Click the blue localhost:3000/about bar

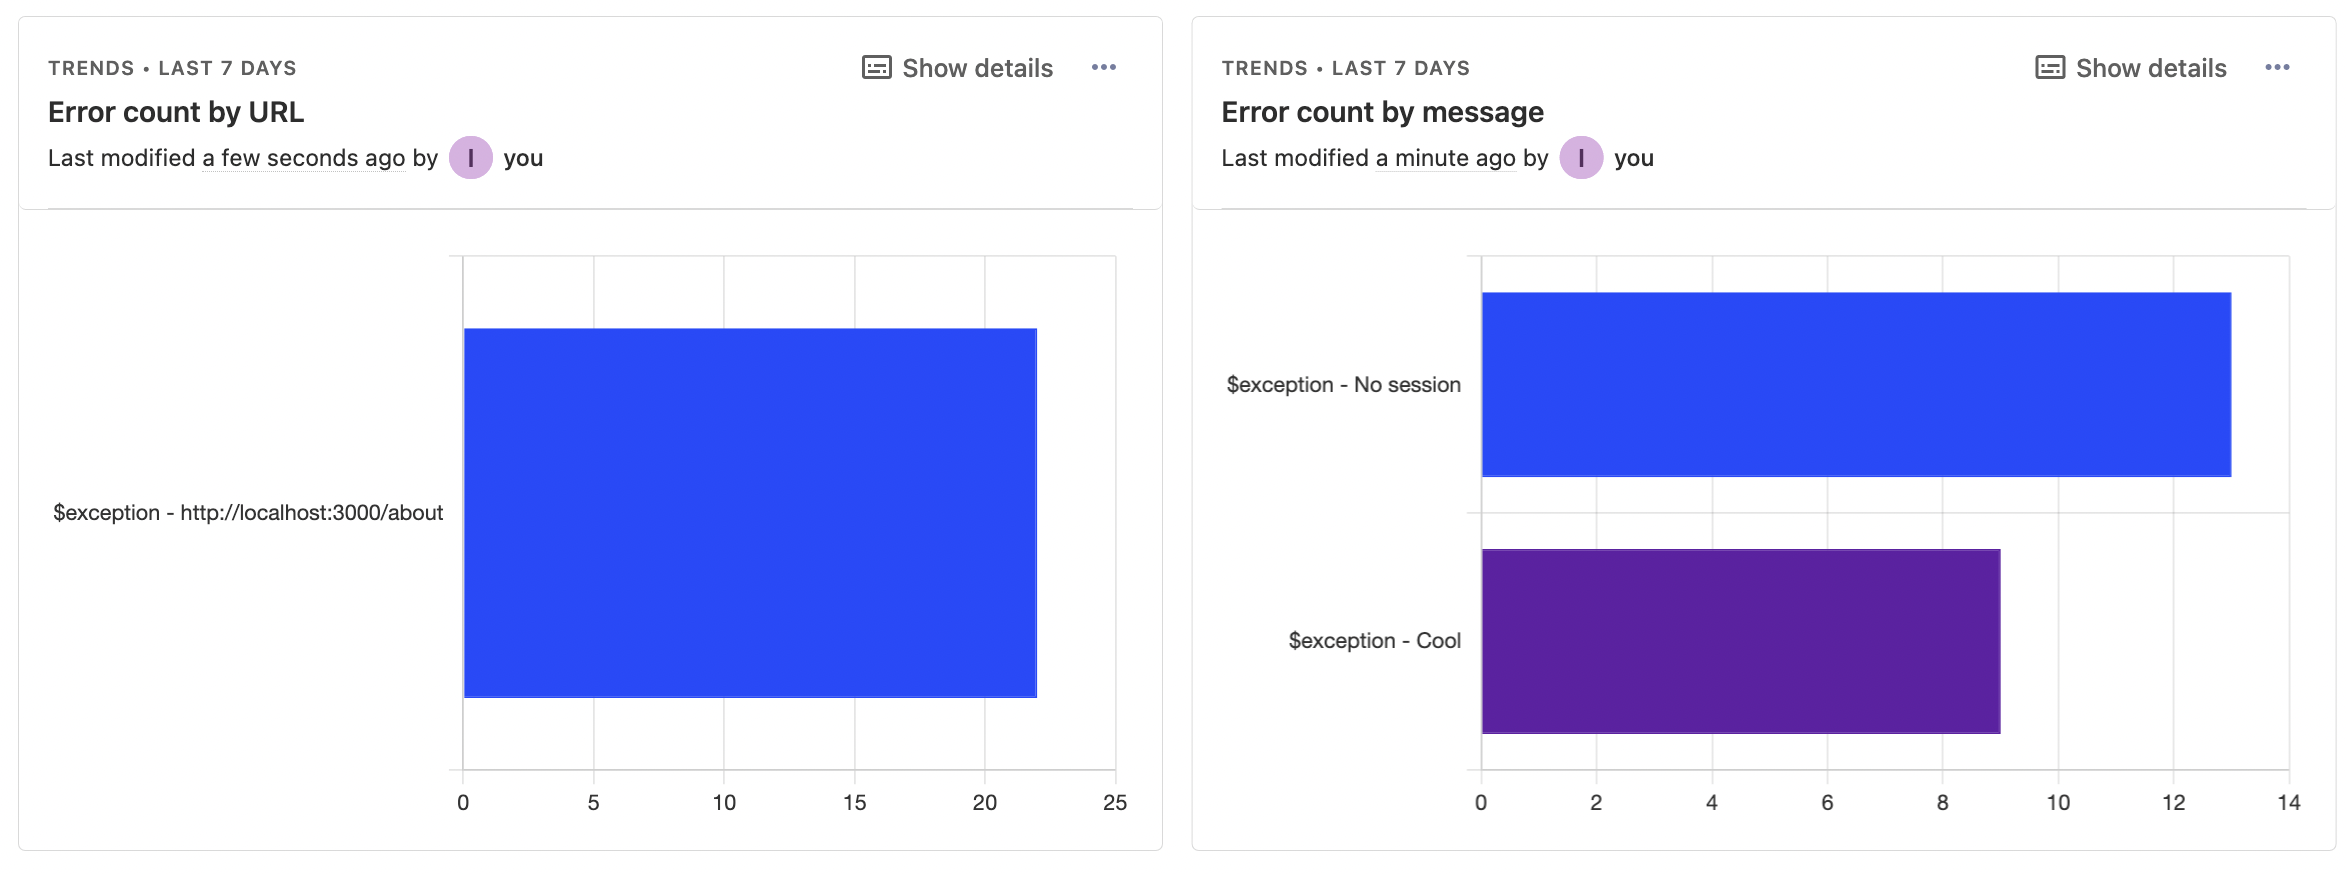point(750,512)
